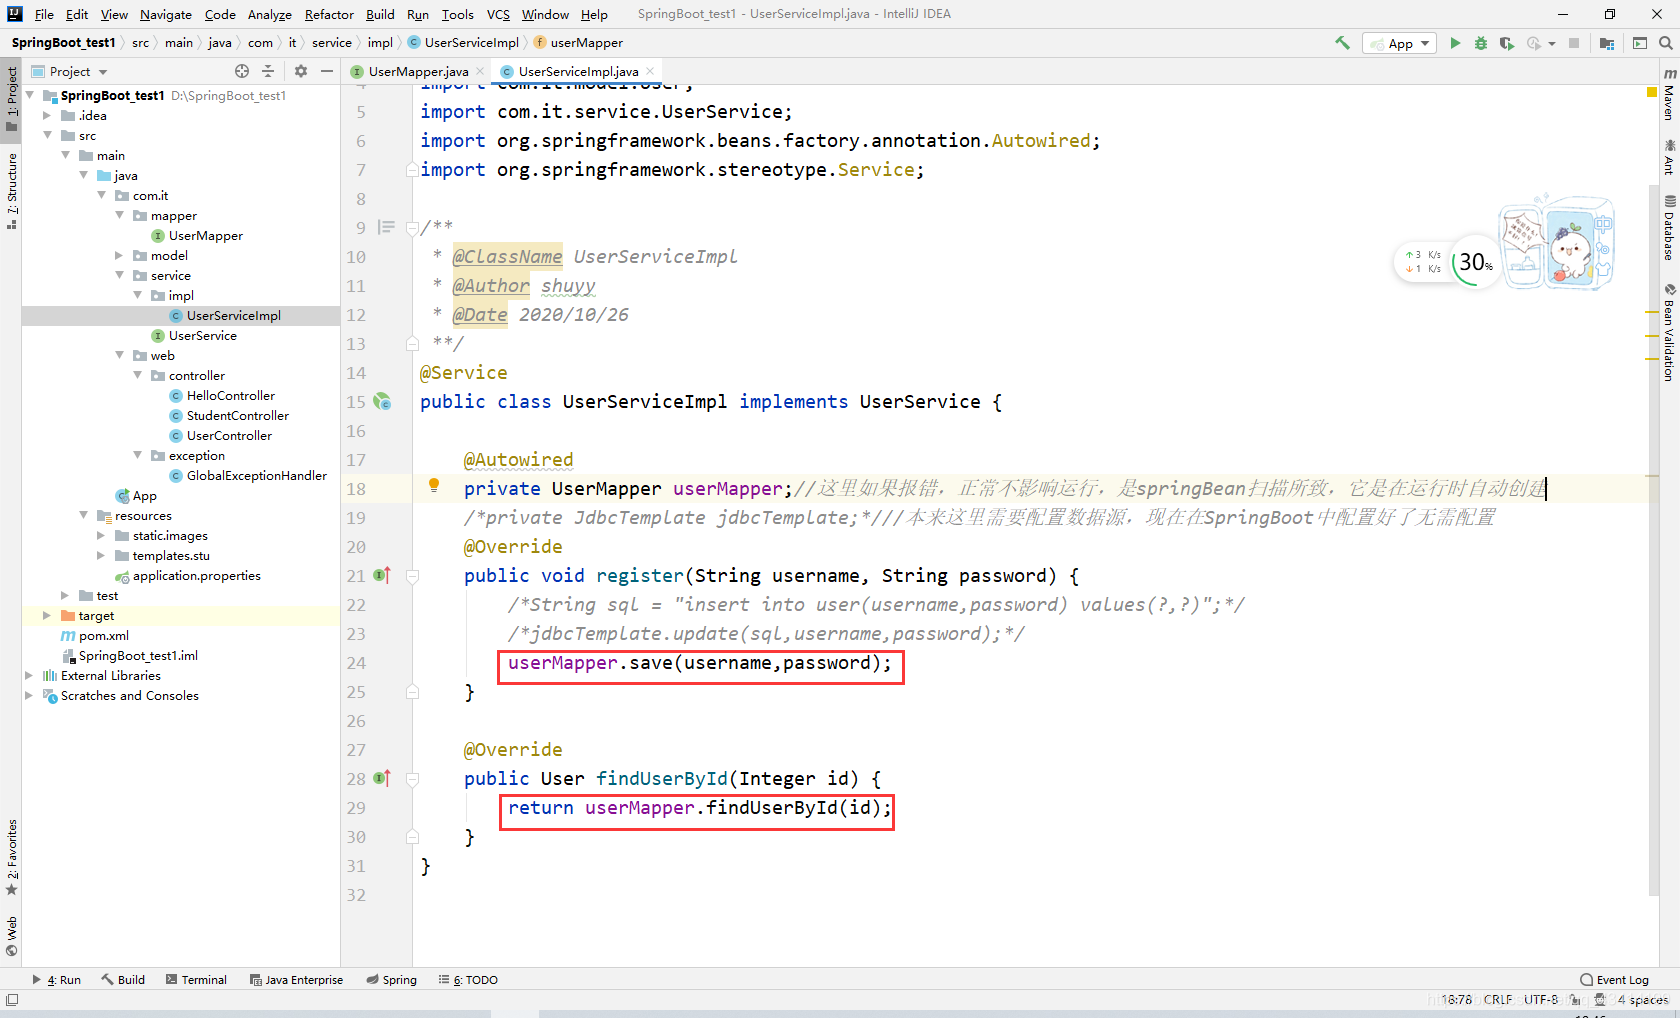Click the rendered-doc toggle icon on line 9
Screen dimensions: 1680x1018
(x=386, y=227)
